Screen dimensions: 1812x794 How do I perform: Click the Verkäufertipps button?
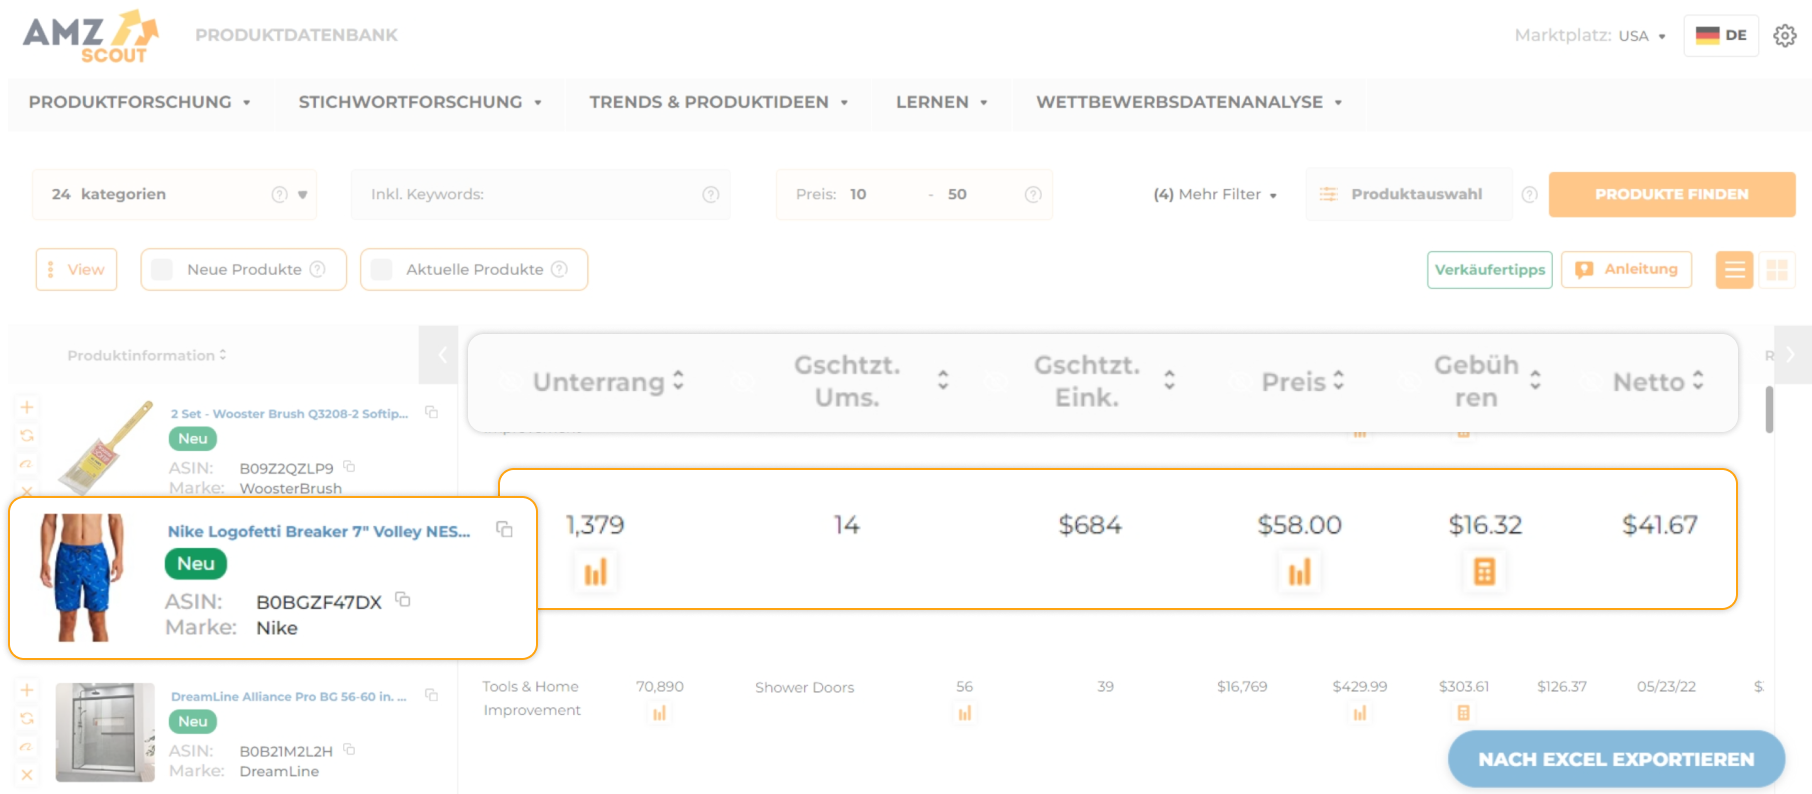(x=1490, y=270)
